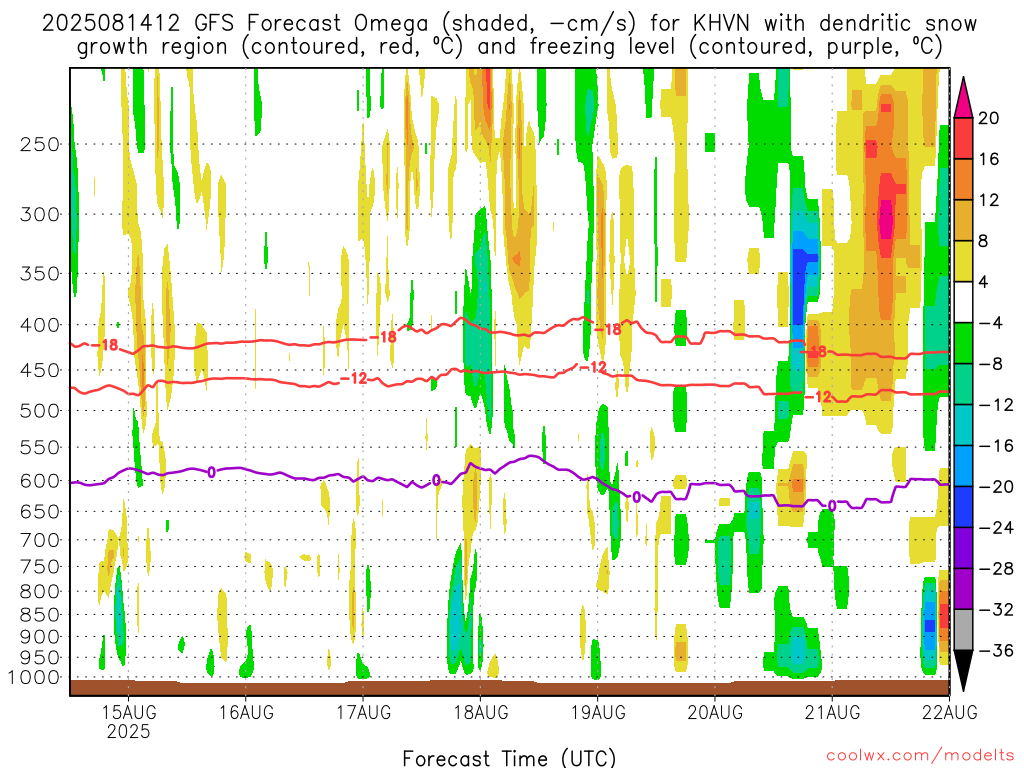Click the colorbar value 8

coord(984,241)
